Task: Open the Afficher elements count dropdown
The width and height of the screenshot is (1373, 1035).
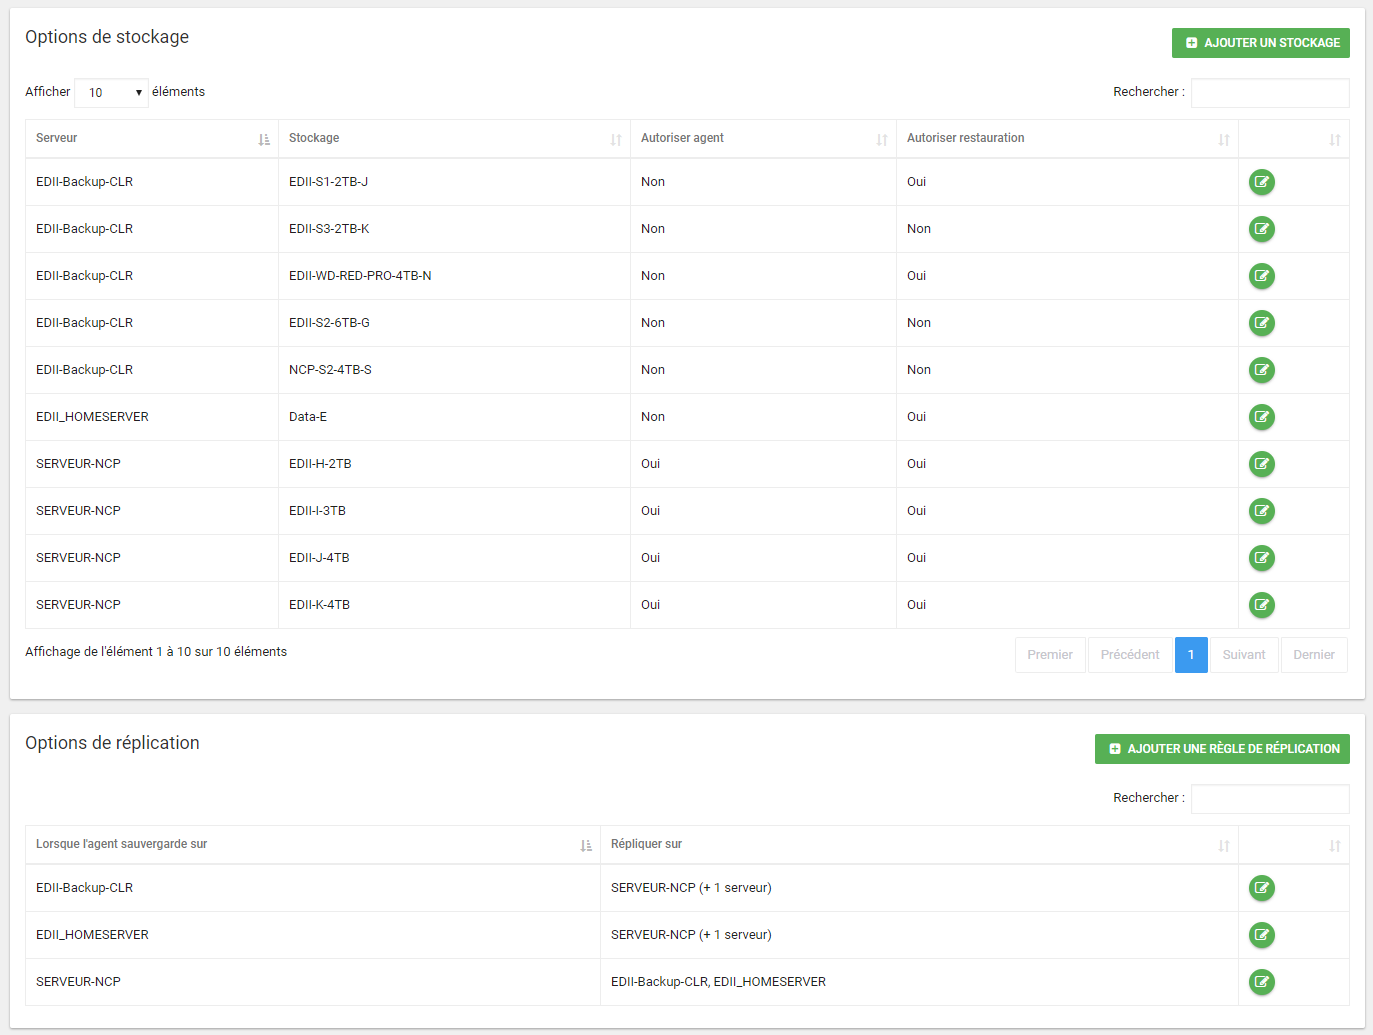Action: [111, 92]
